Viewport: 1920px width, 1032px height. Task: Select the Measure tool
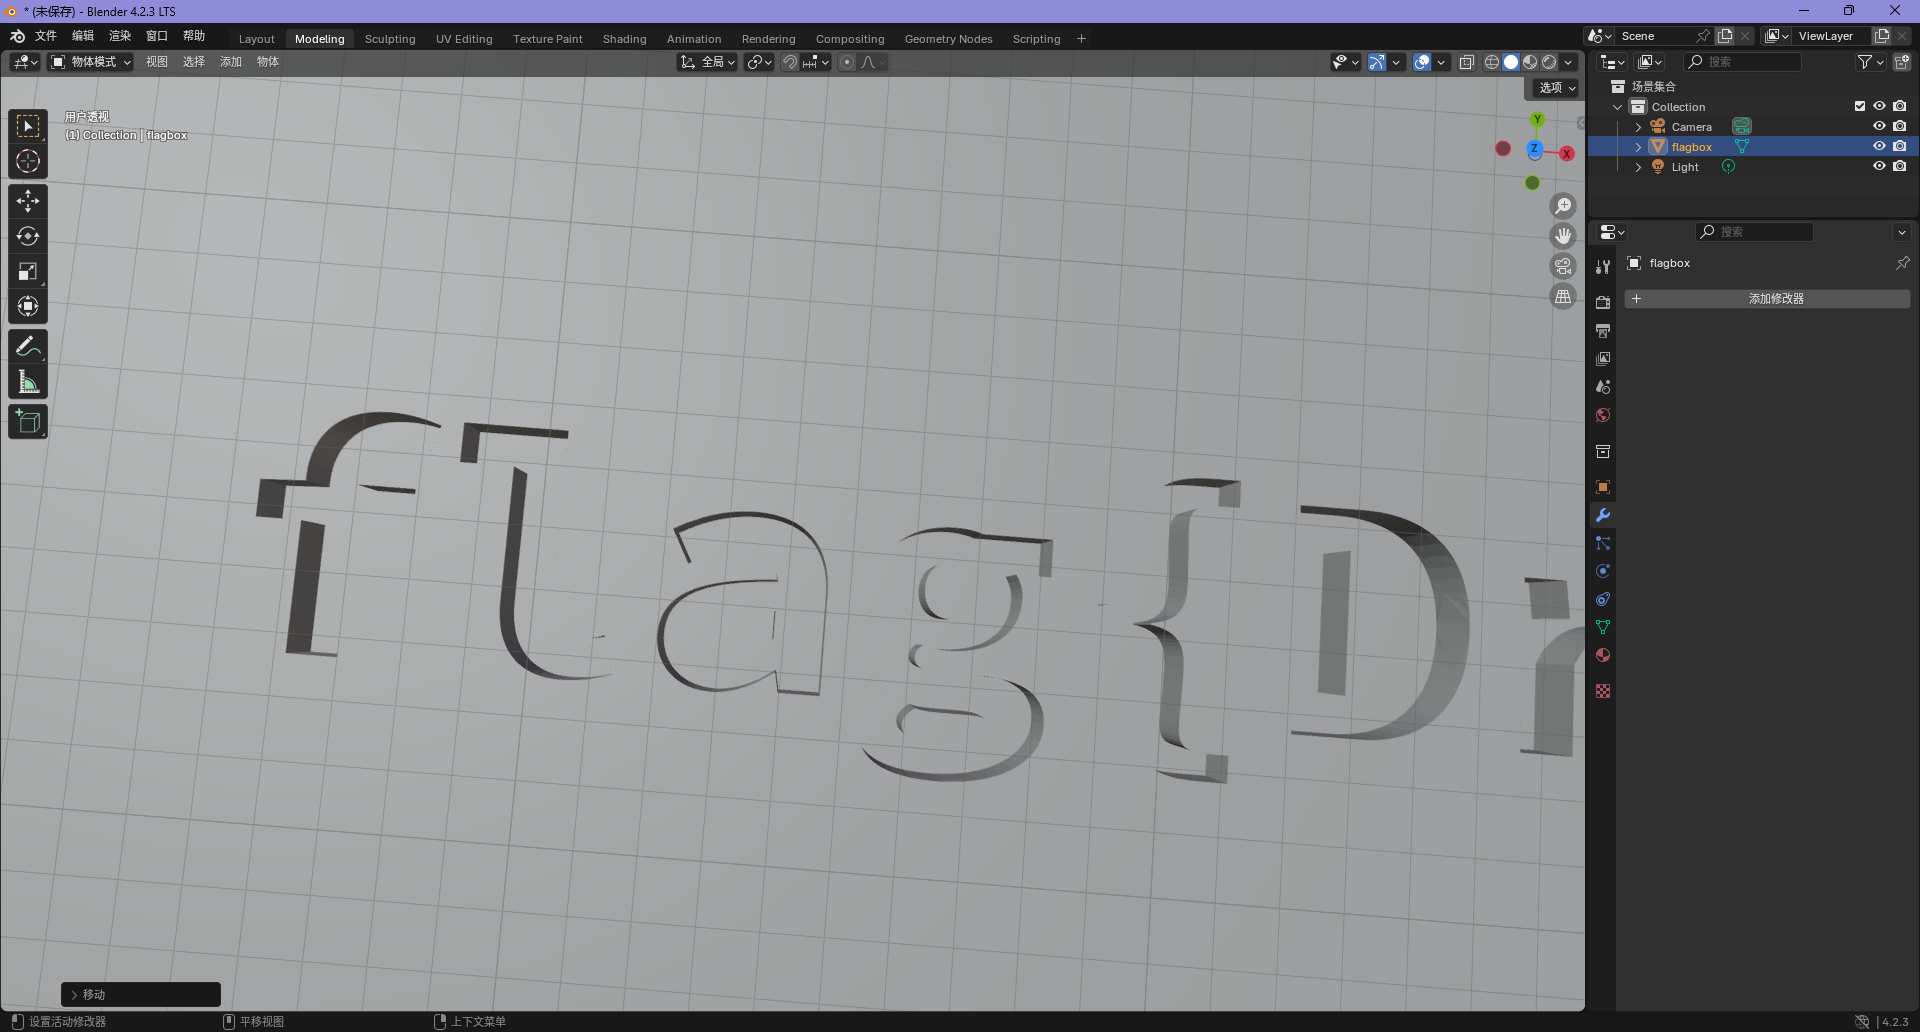tap(28, 382)
